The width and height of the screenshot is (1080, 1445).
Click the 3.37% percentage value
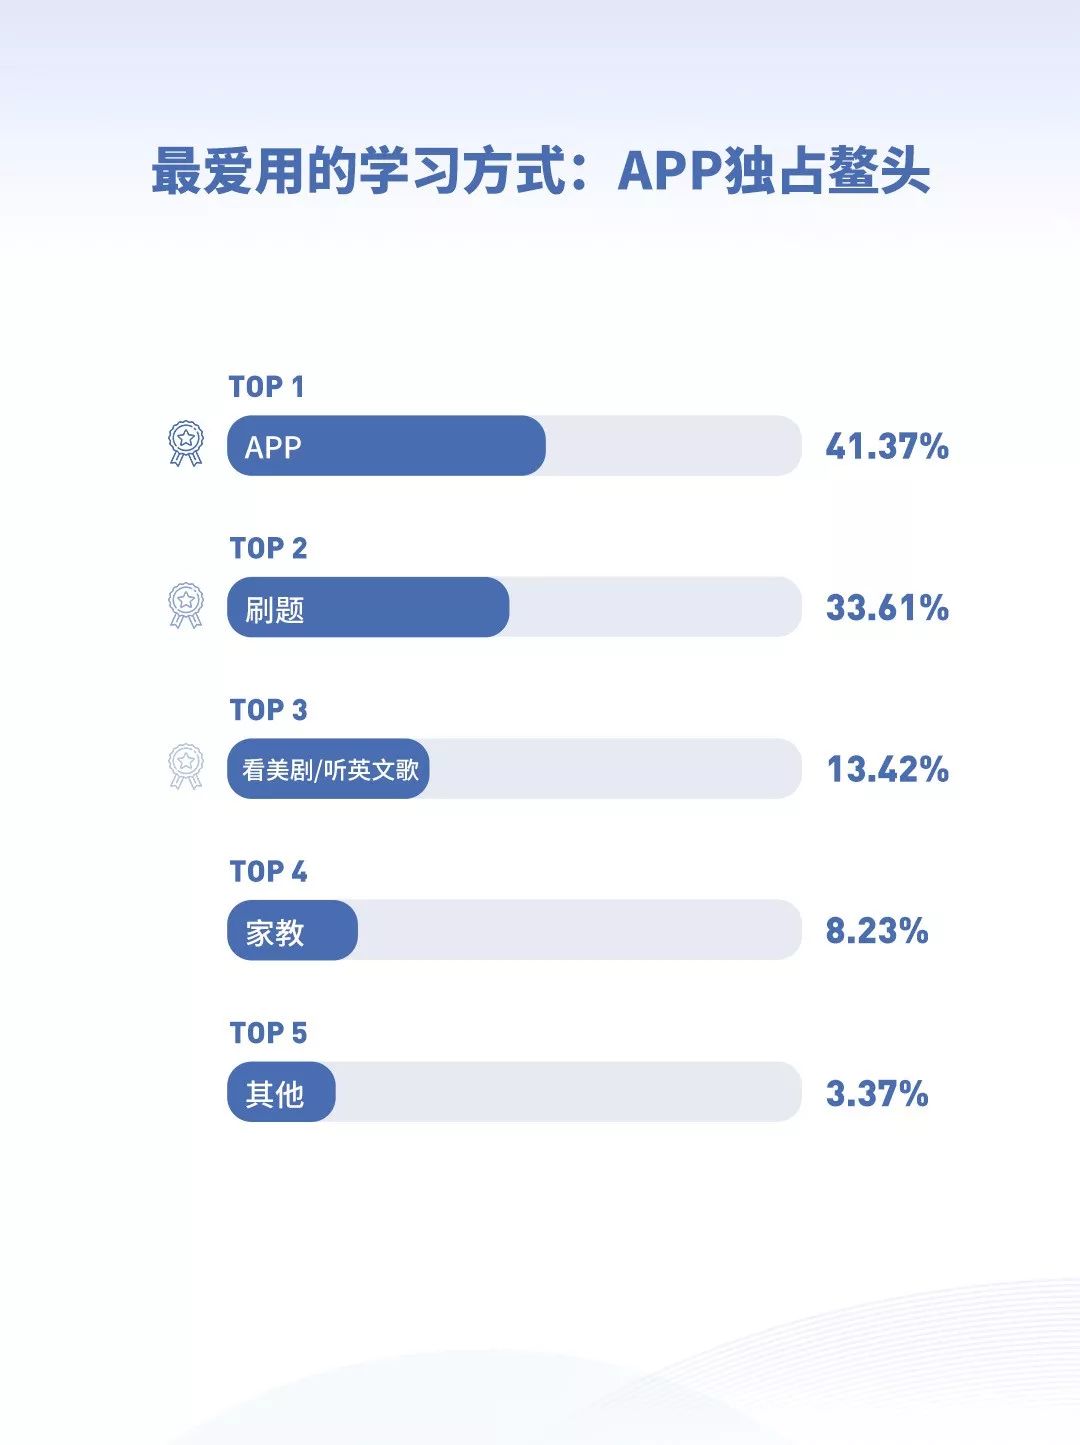pyautogui.click(x=877, y=1093)
